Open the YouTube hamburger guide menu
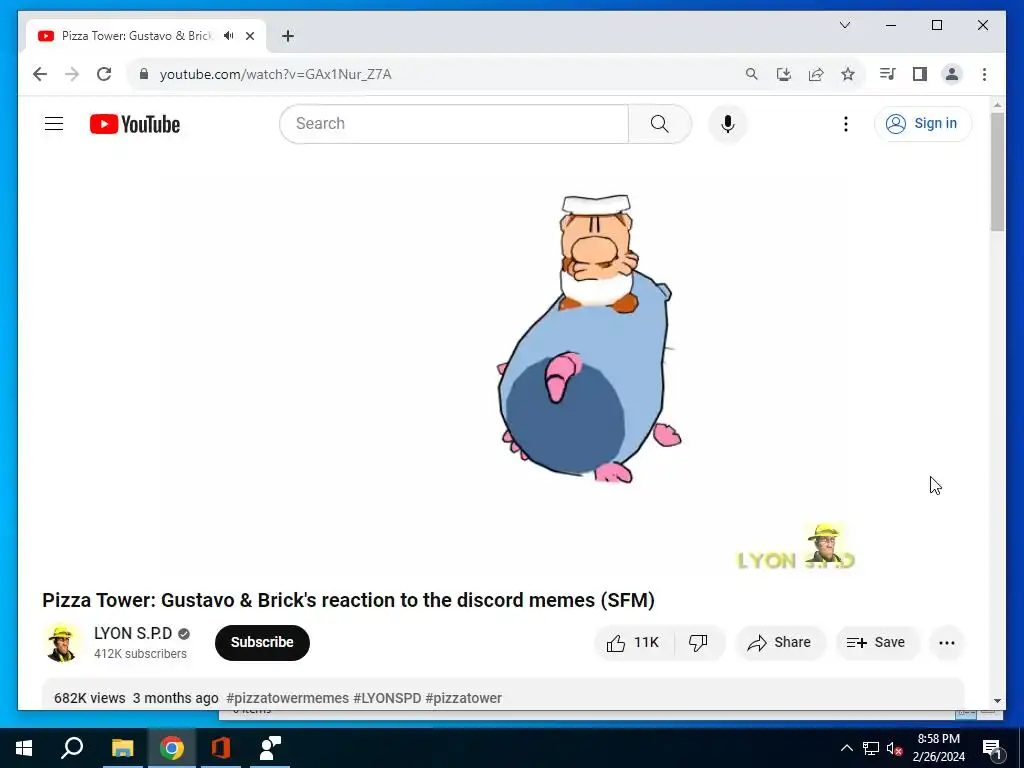The height and width of the screenshot is (768, 1024). [54, 123]
